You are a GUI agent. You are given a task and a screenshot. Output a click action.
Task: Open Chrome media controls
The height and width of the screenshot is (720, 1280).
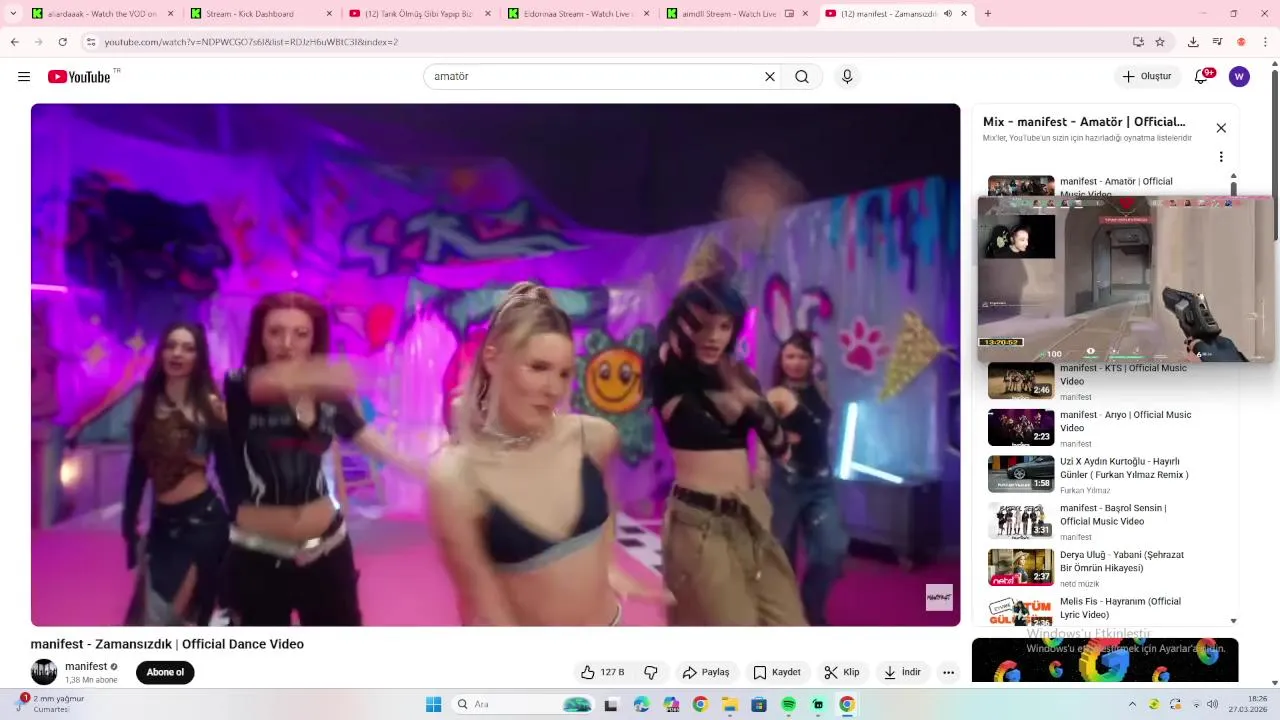coord(1217,42)
